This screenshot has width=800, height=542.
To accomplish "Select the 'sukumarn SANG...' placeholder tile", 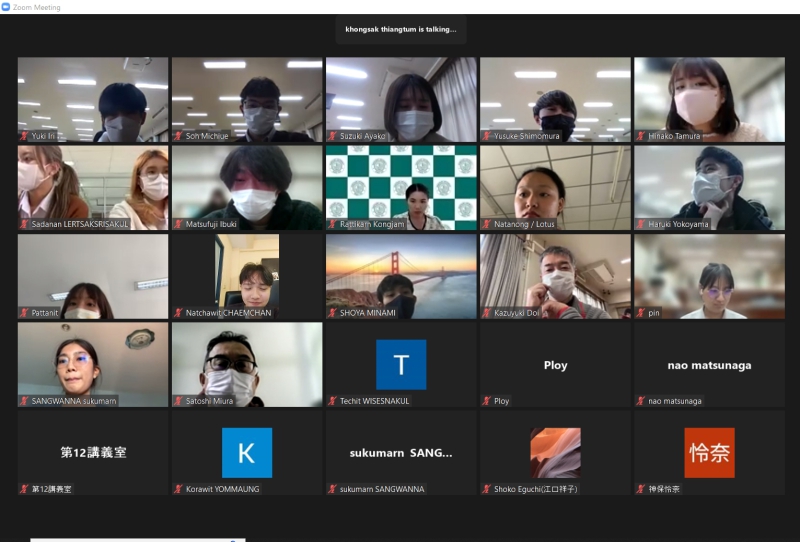I will pos(401,452).
